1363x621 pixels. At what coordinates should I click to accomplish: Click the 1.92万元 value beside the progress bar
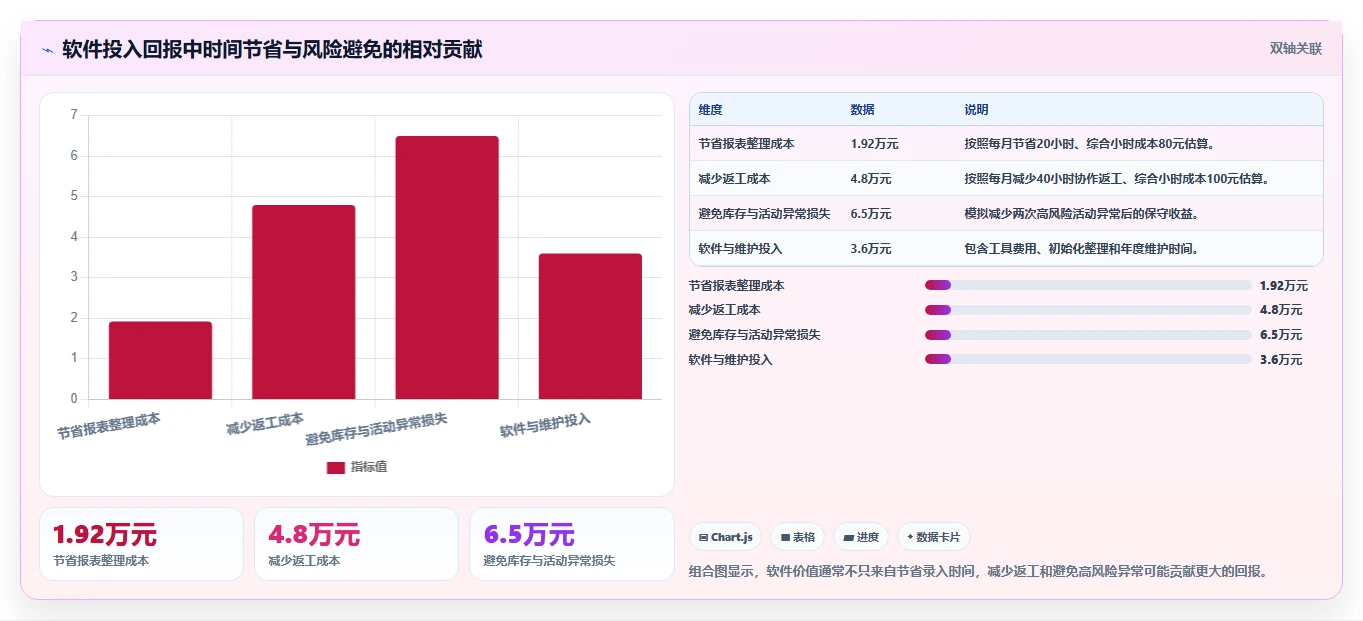coord(1284,286)
